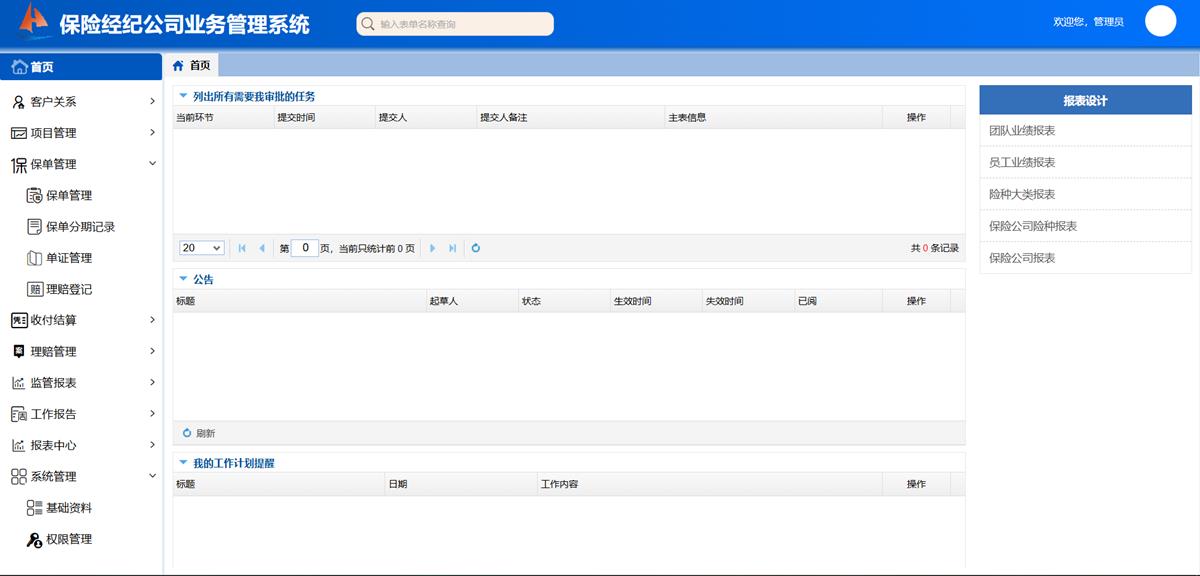The width and height of the screenshot is (1200, 576).
Task: Click the 理赔登记 icon
Action: coord(35,289)
